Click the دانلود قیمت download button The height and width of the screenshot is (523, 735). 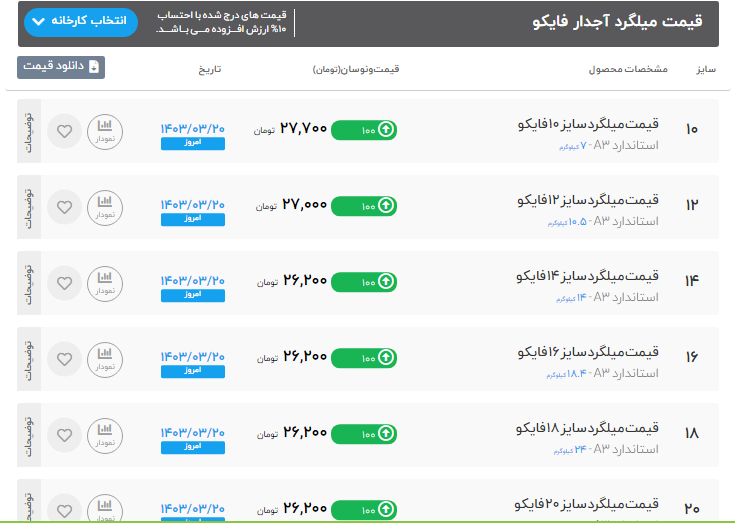click(61, 67)
